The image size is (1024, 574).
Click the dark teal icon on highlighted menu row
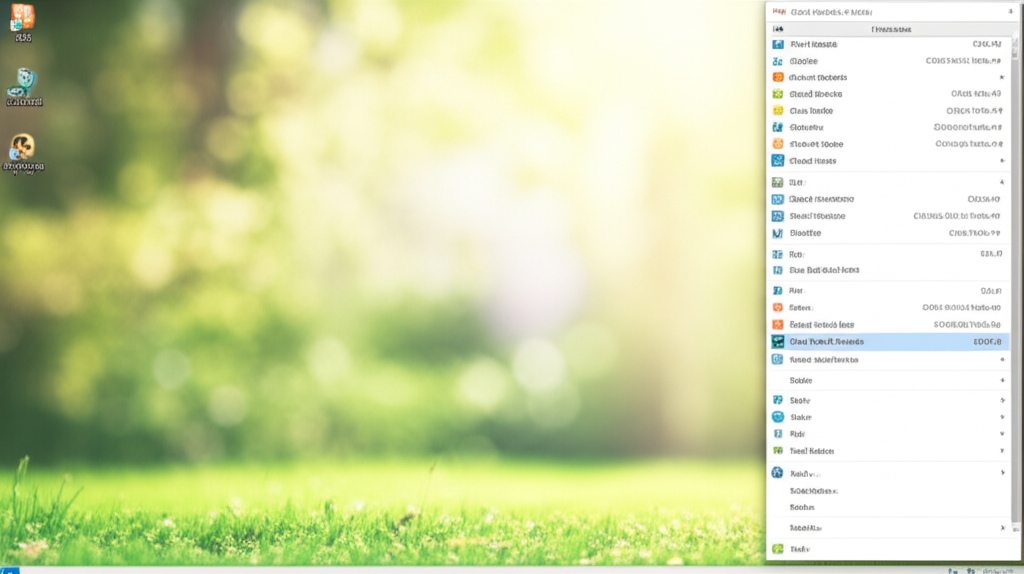(x=778, y=342)
